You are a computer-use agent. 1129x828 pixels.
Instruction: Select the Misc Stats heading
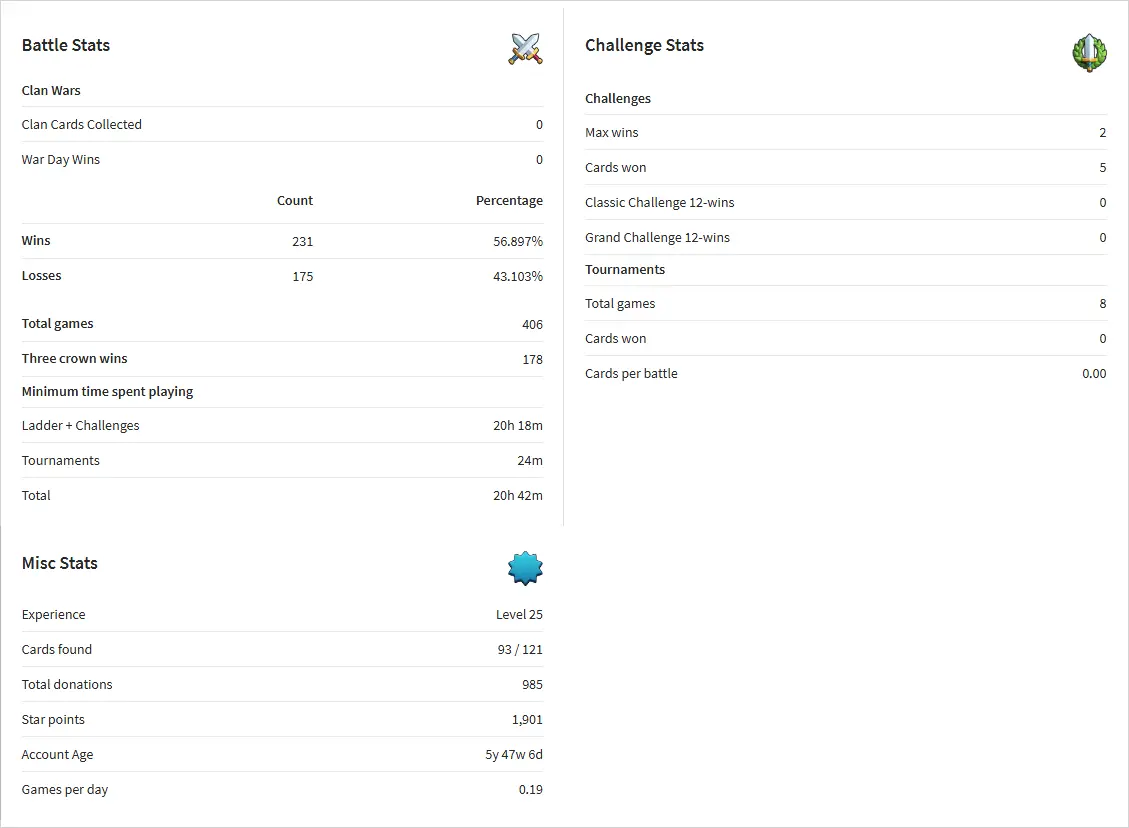pyautogui.click(x=60, y=563)
